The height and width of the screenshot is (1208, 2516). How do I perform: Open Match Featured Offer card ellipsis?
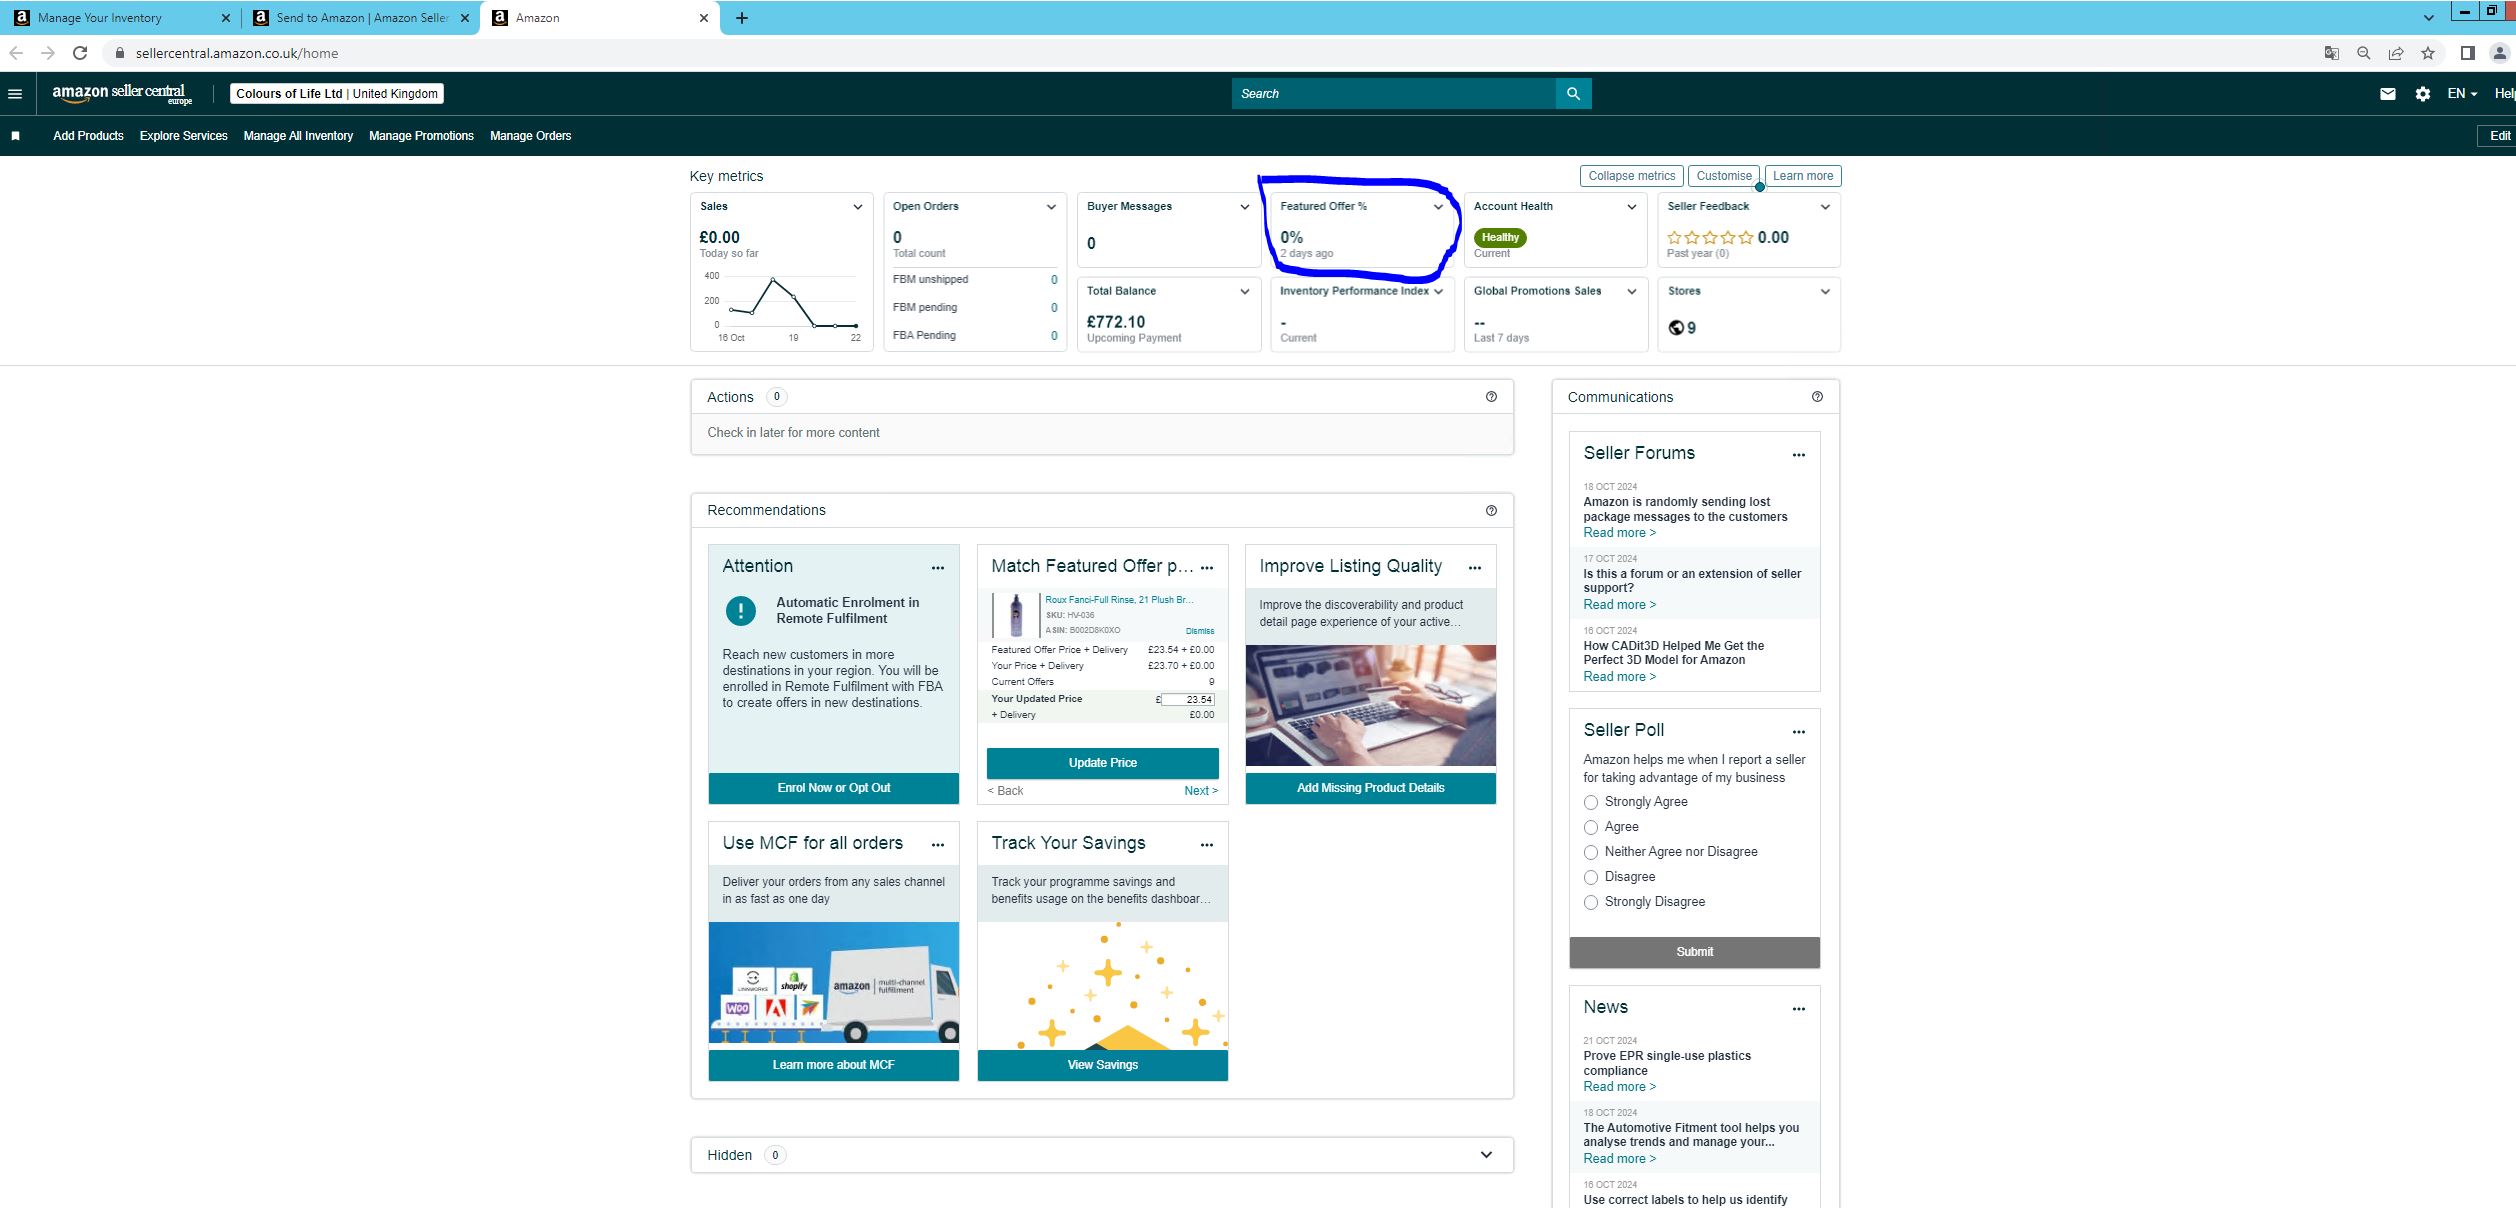[1207, 568]
